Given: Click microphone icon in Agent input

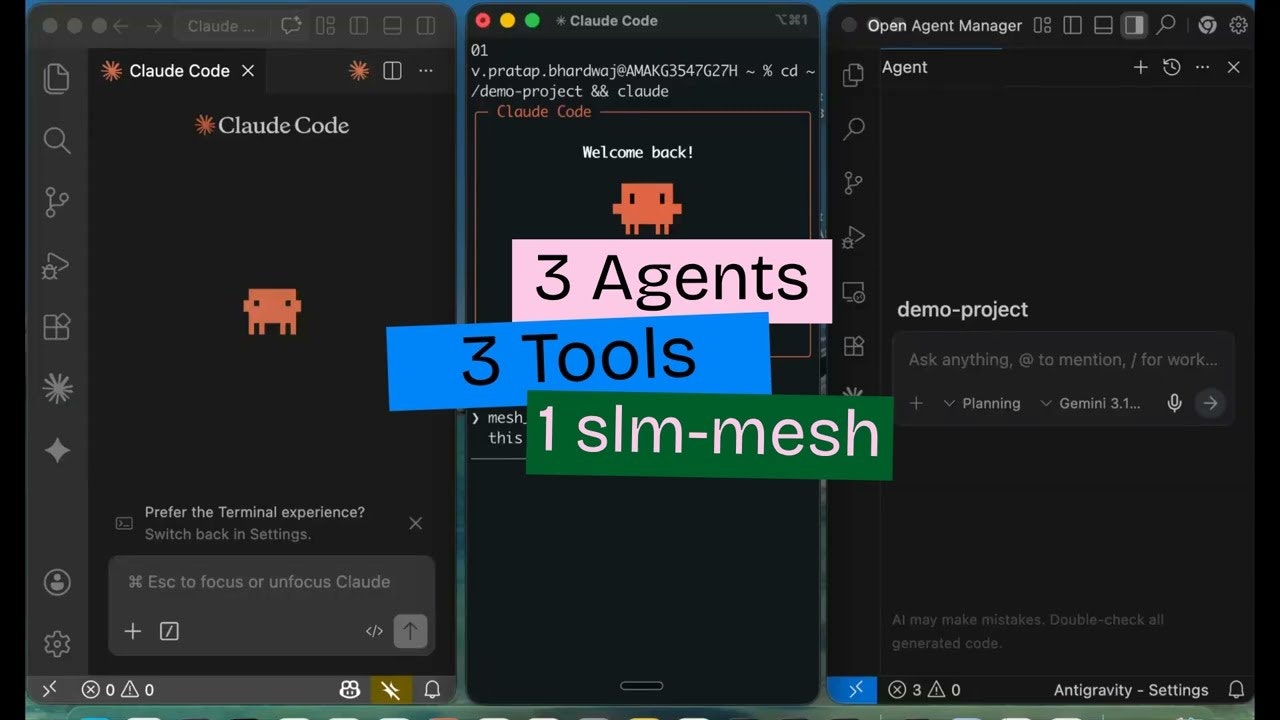Looking at the screenshot, I should [x=1174, y=403].
